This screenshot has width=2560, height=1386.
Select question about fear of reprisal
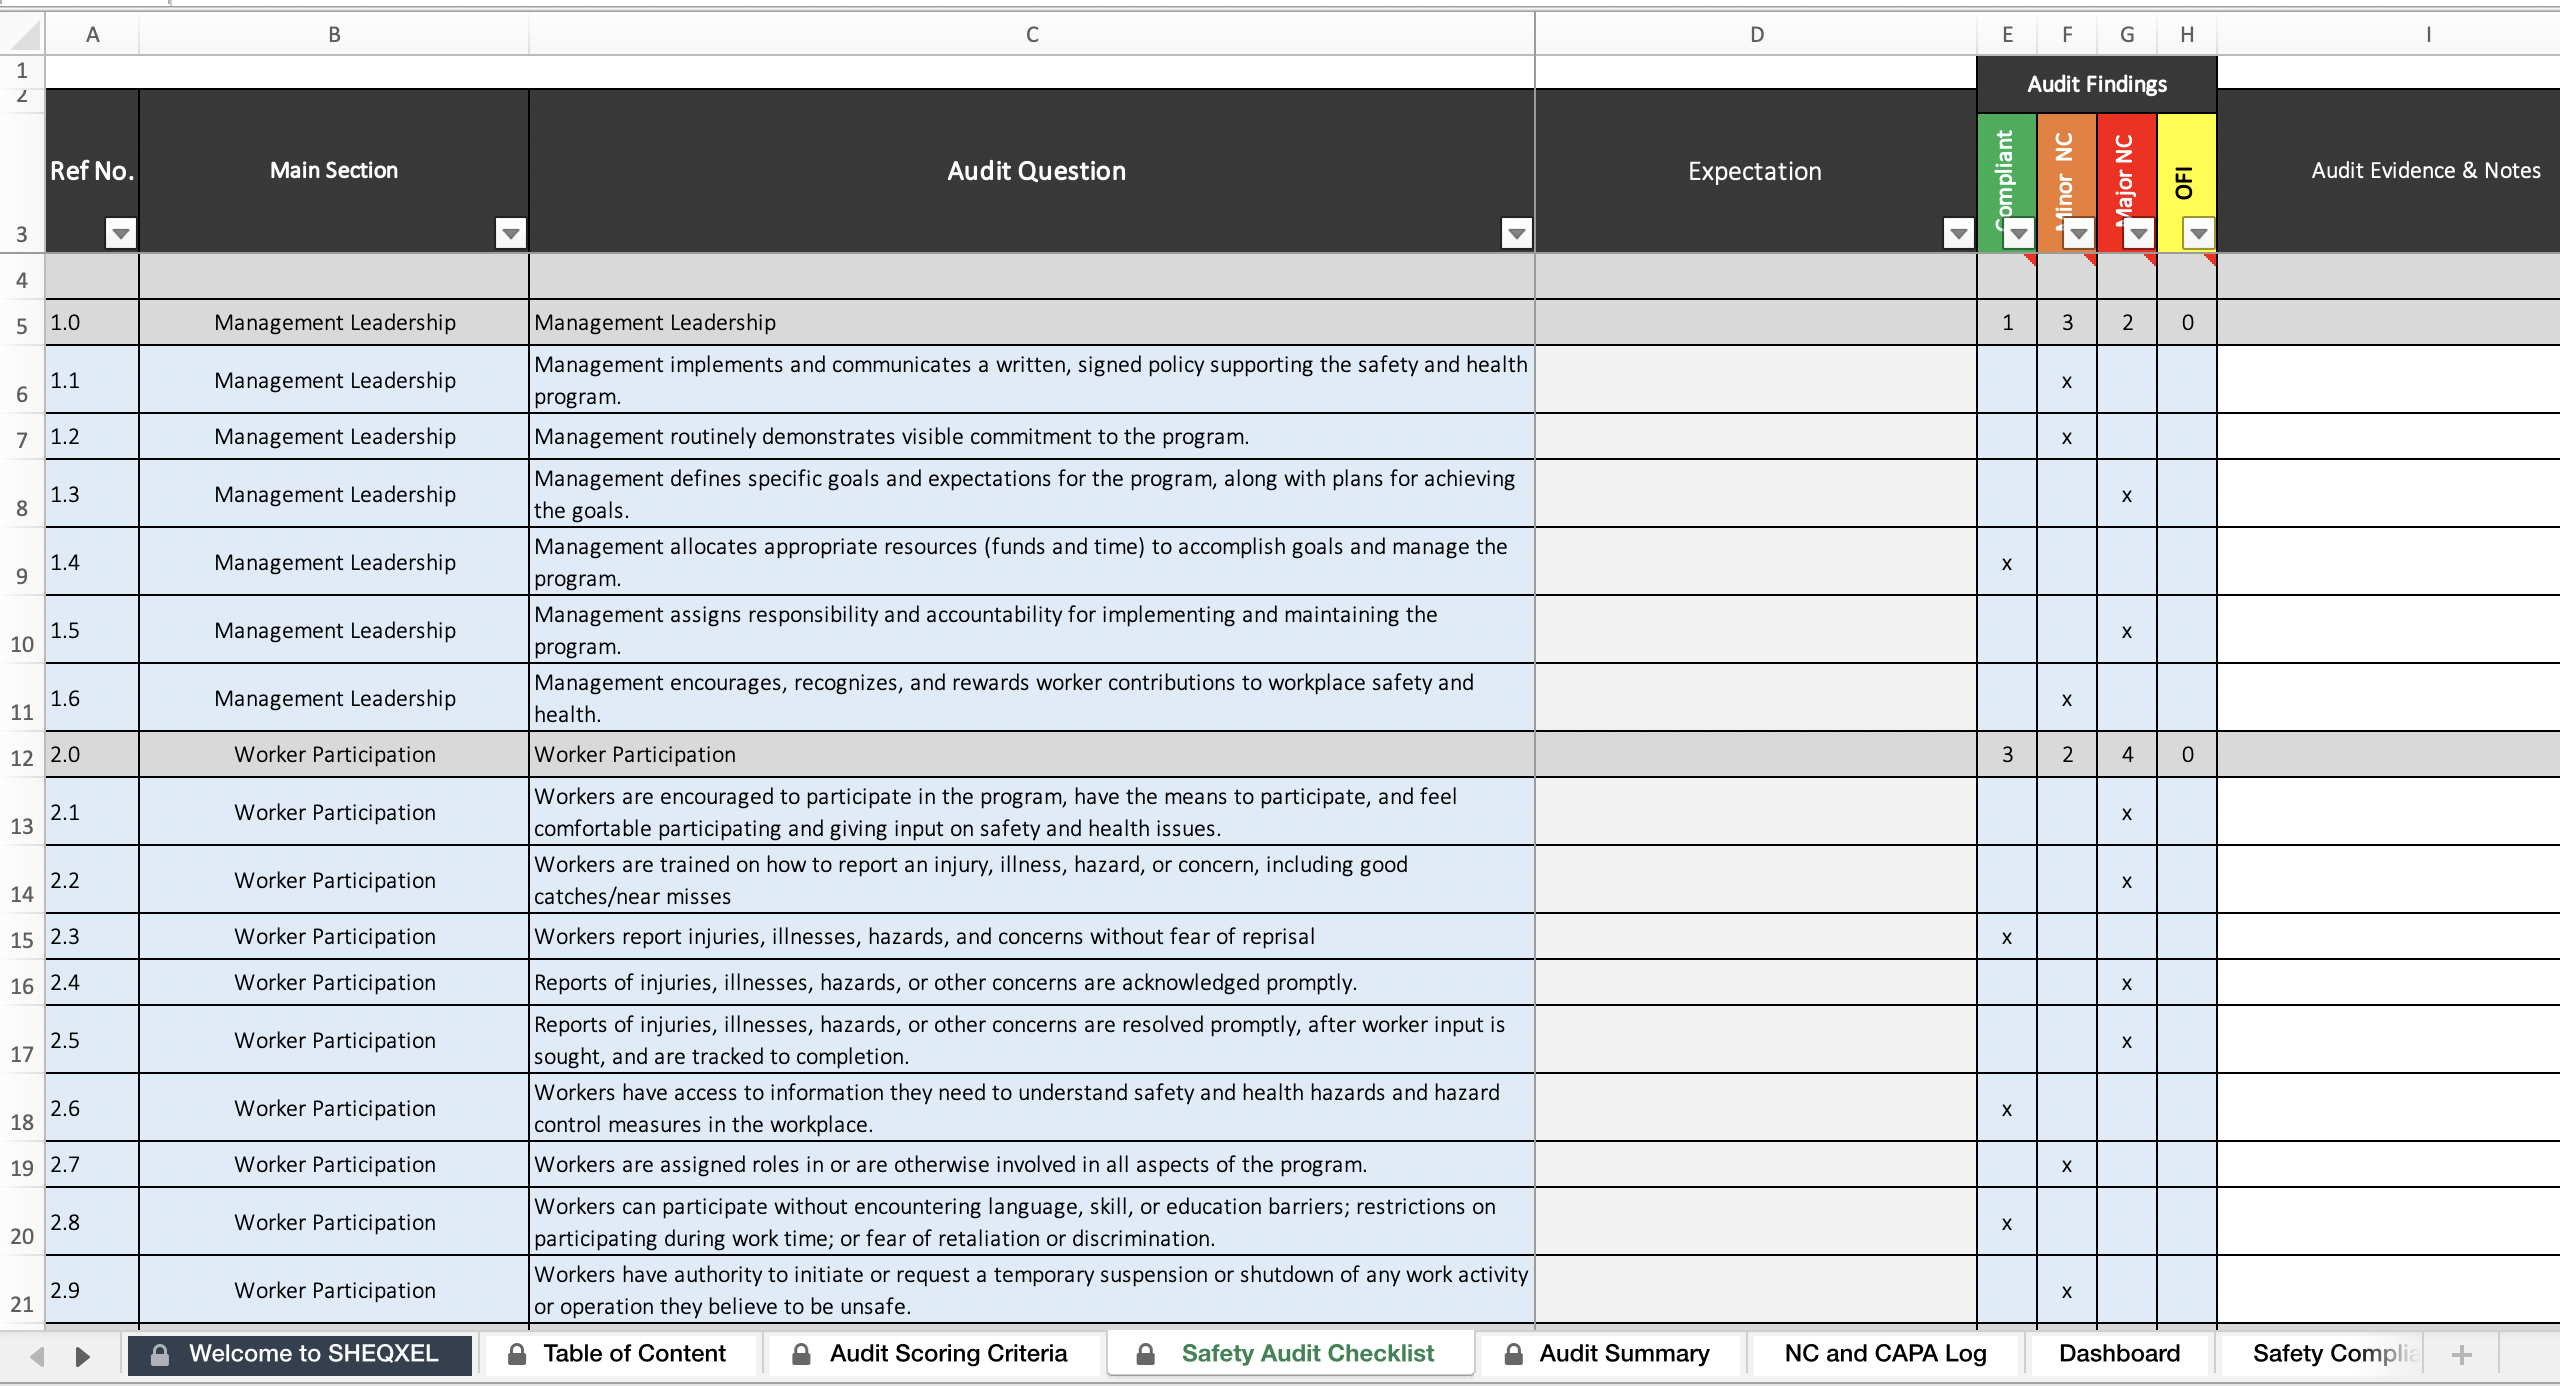pos(1032,937)
